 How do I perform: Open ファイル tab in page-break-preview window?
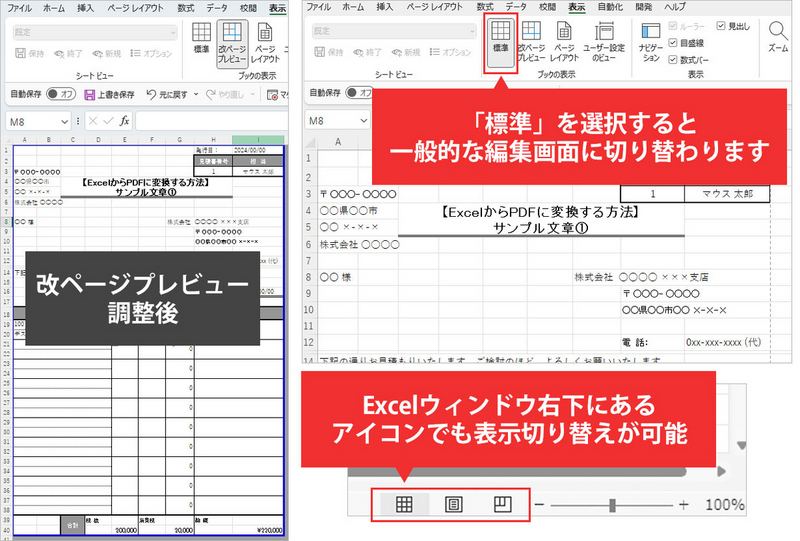point(19,8)
